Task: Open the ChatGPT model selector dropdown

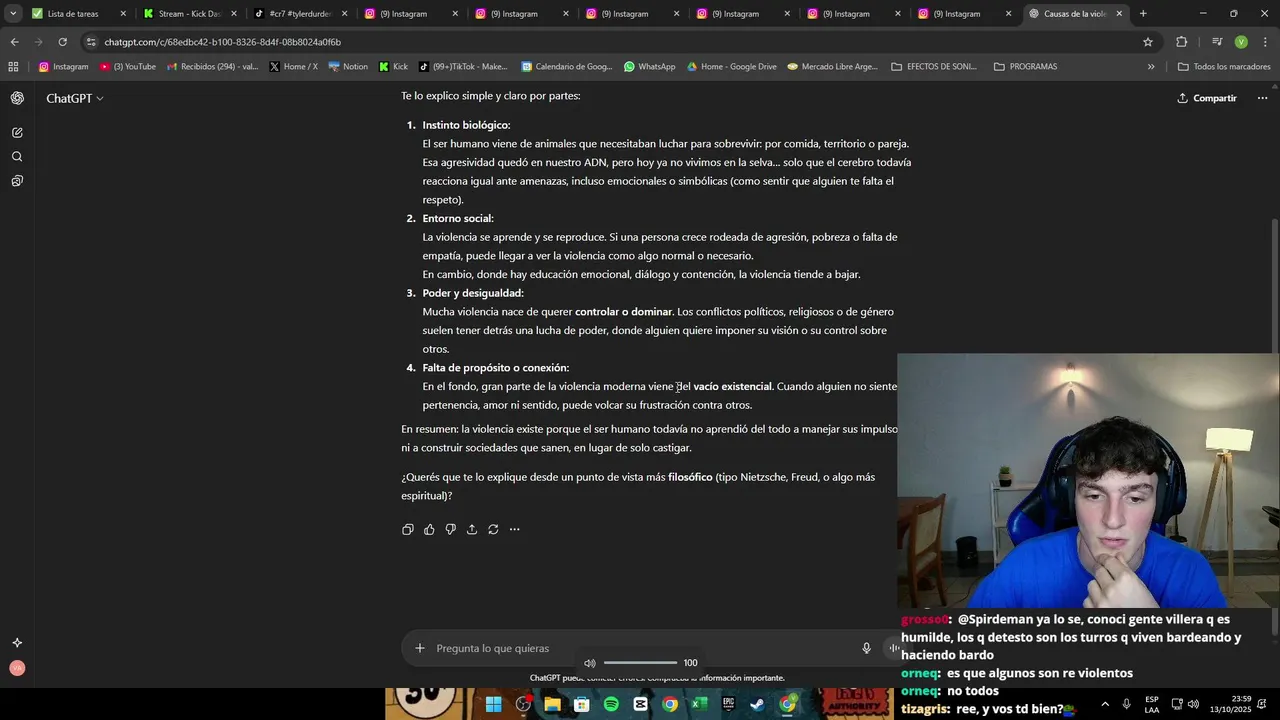Action: pyautogui.click(x=75, y=98)
